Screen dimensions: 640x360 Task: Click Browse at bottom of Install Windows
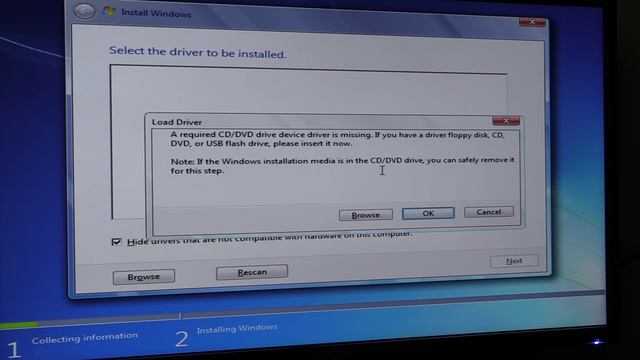point(144,277)
